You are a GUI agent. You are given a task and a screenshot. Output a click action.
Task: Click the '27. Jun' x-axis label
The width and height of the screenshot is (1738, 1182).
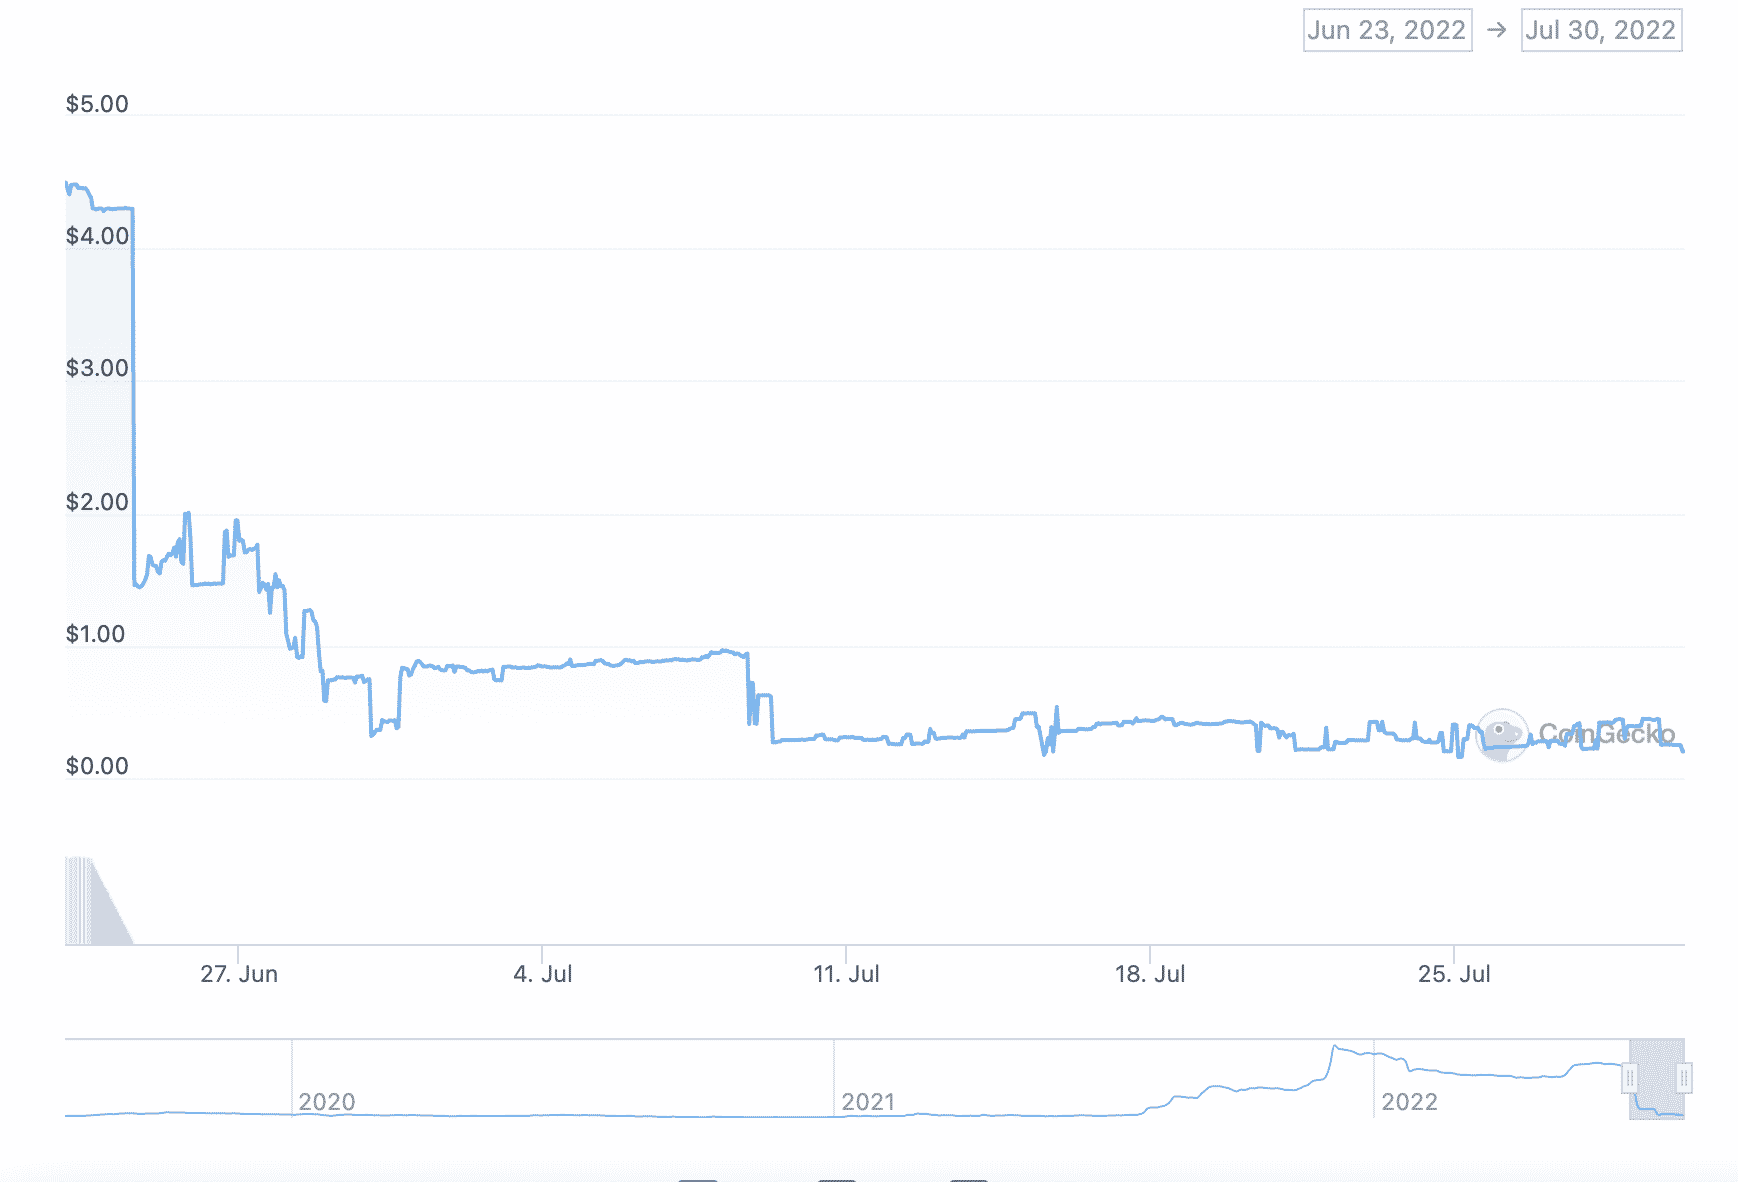(239, 974)
